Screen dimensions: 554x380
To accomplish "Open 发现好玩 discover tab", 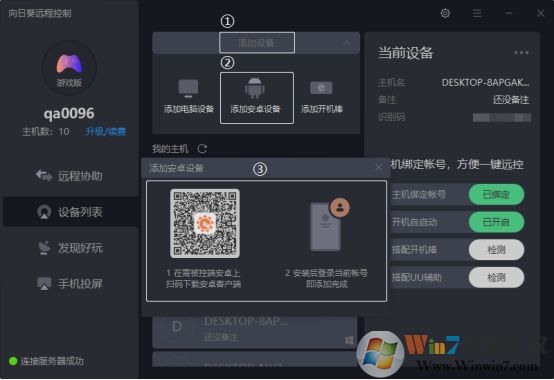I will (70, 248).
